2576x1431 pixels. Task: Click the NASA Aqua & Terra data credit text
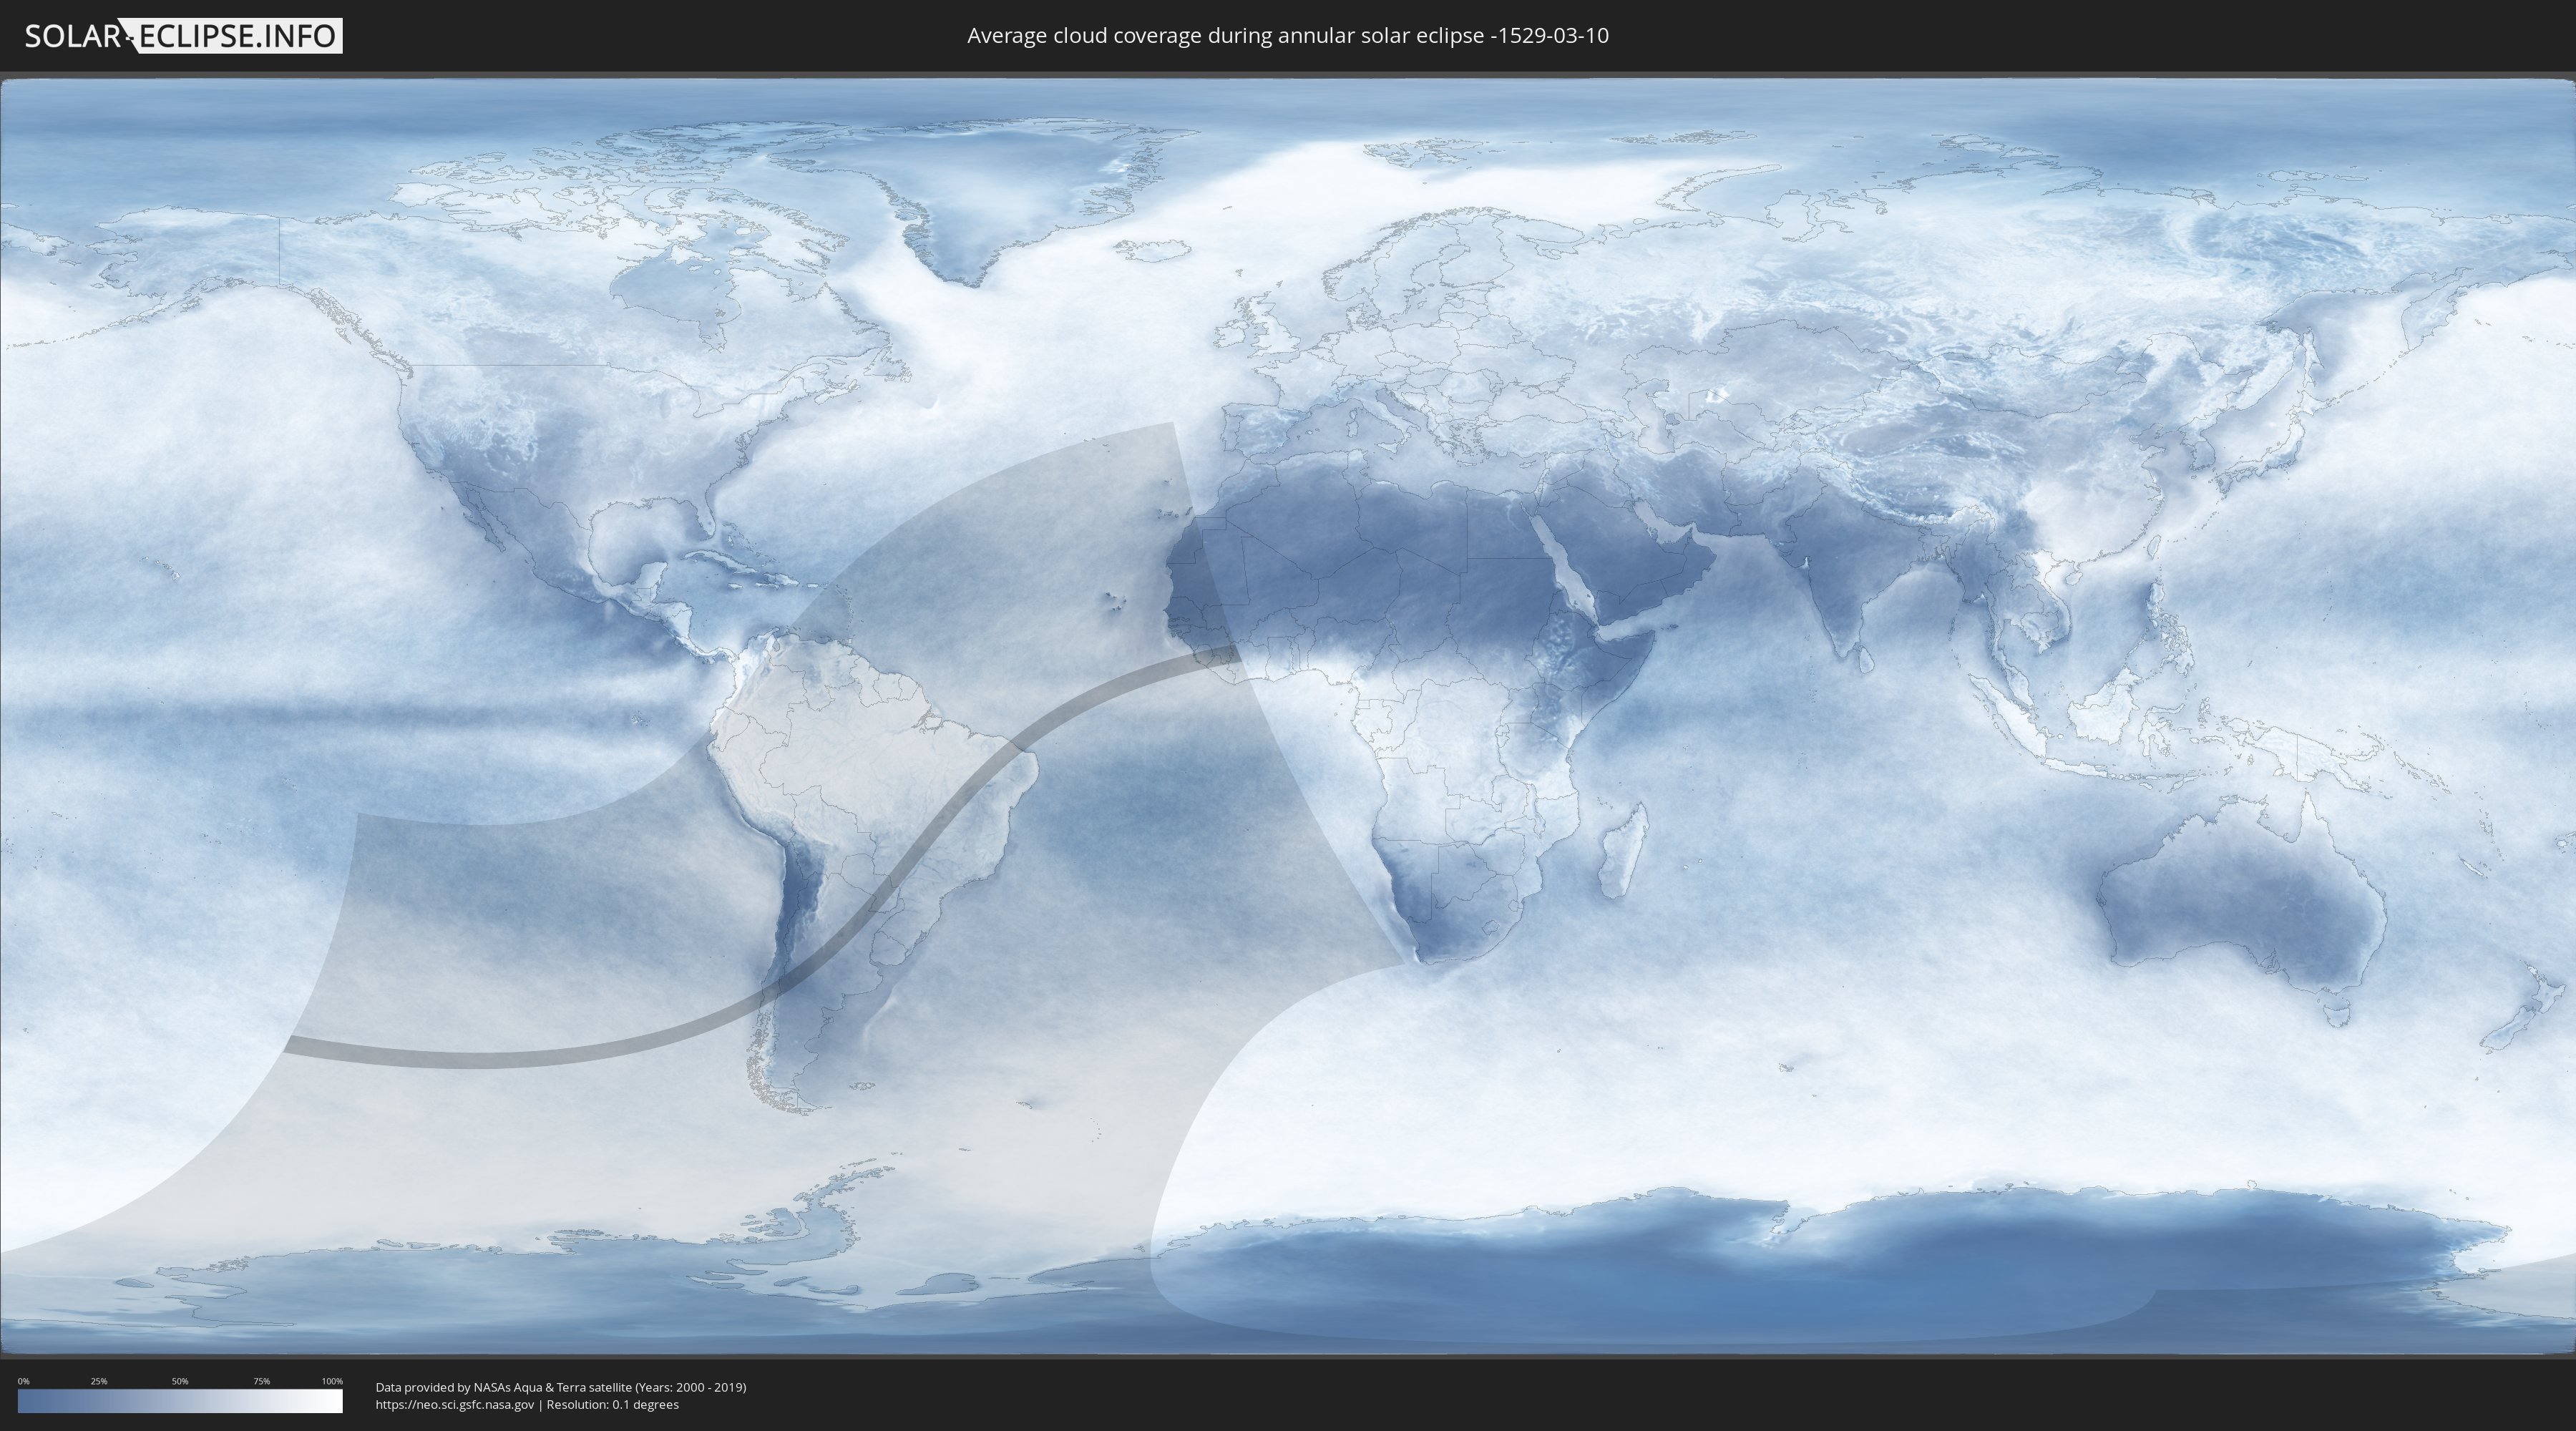(x=561, y=1387)
